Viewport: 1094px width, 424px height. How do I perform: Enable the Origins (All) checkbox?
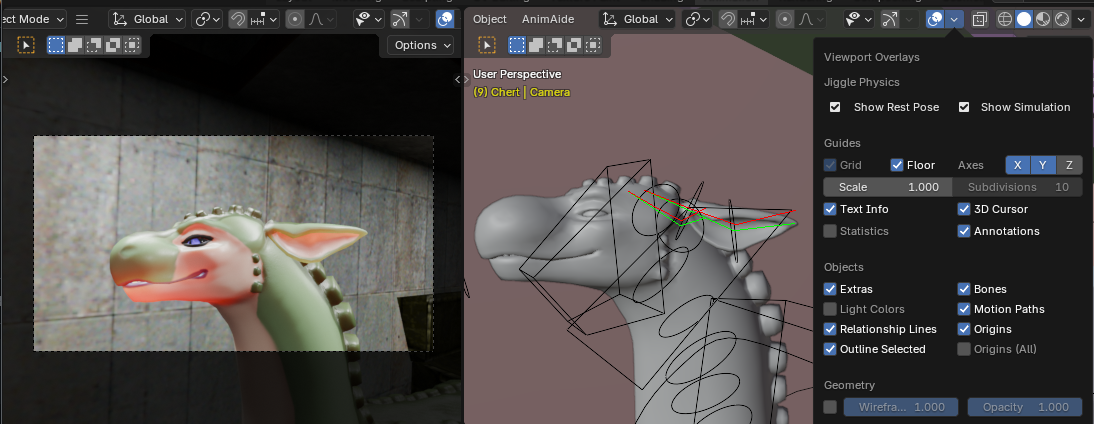point(964,349)
